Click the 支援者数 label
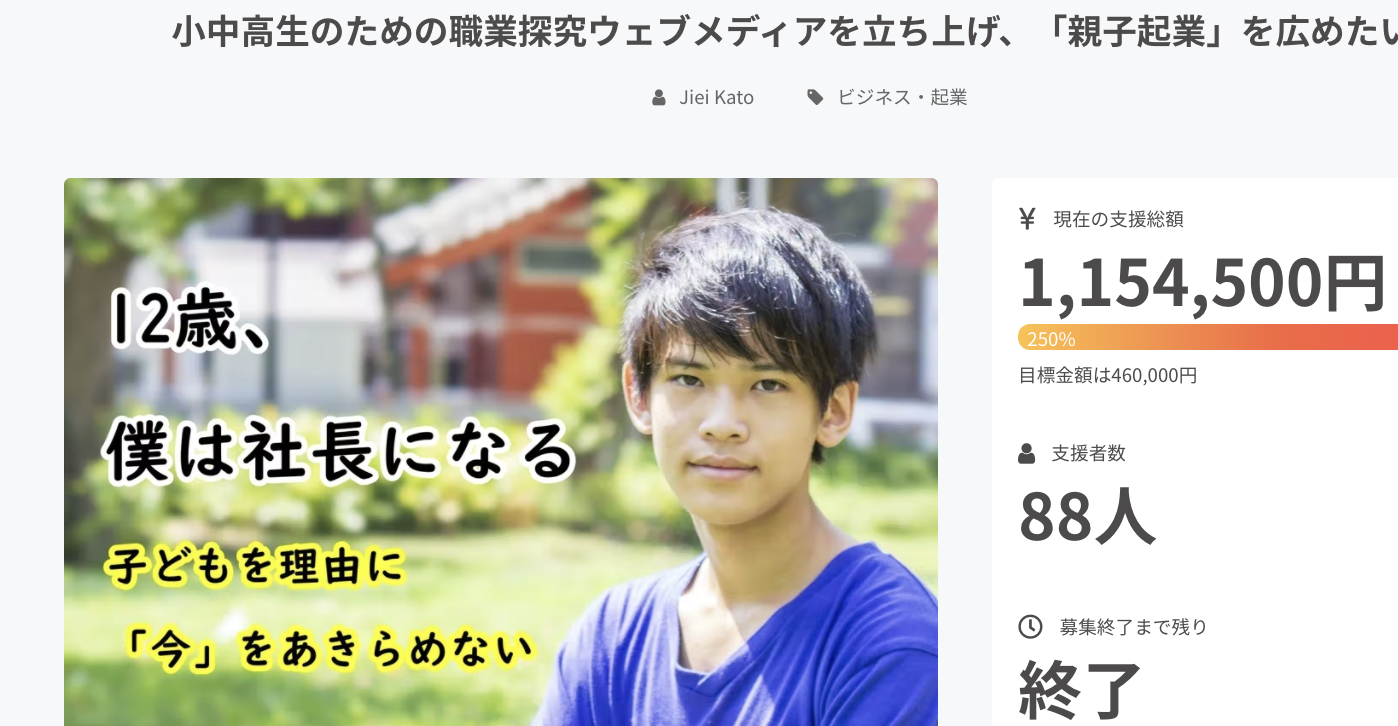The image size is (1398, 726). 1089,453
